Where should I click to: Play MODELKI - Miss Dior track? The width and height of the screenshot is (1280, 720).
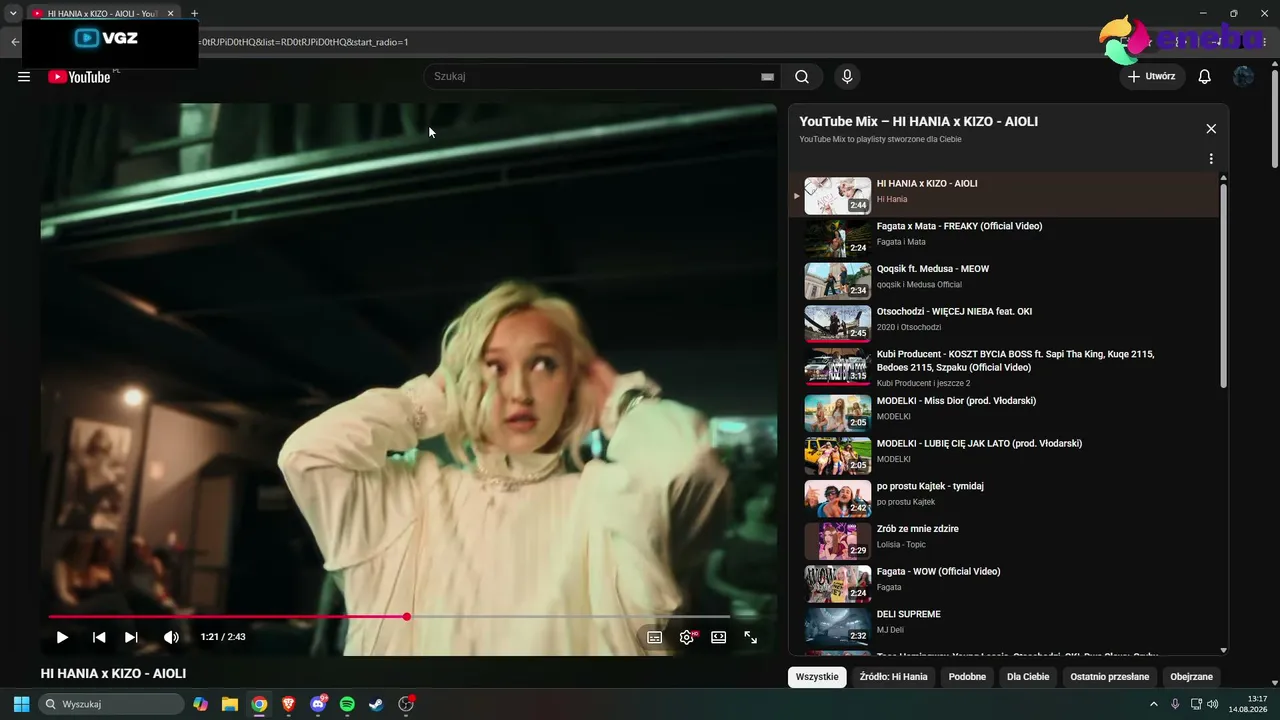[x=1004, y=411]
